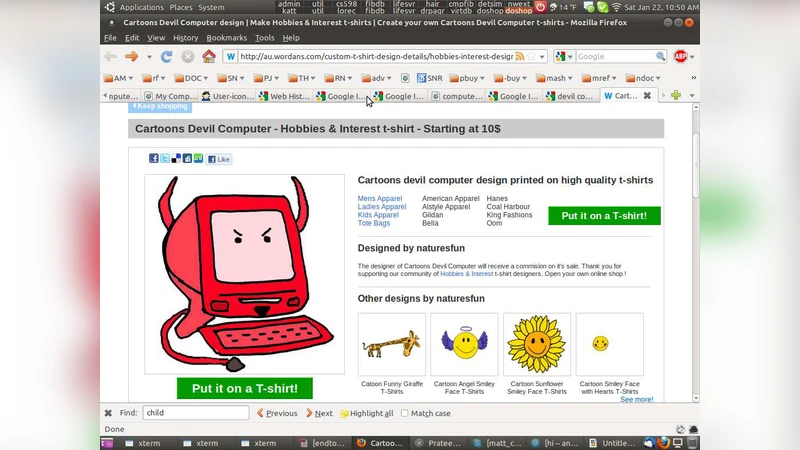The width and height of the screenshot is (800, 450).
Task: Share the design via the Facebook icon
Action: click(154, 158)
